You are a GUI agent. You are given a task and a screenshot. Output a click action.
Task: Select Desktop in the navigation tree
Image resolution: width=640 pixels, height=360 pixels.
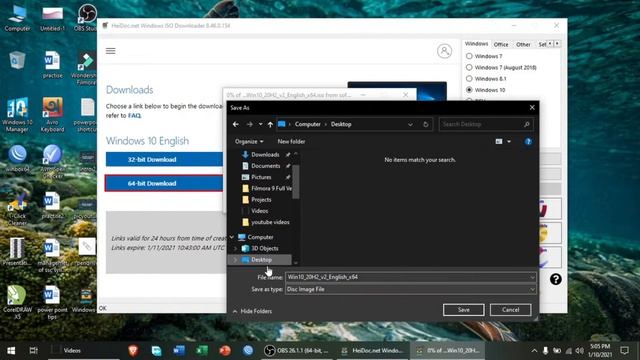(x=261, y=260)
